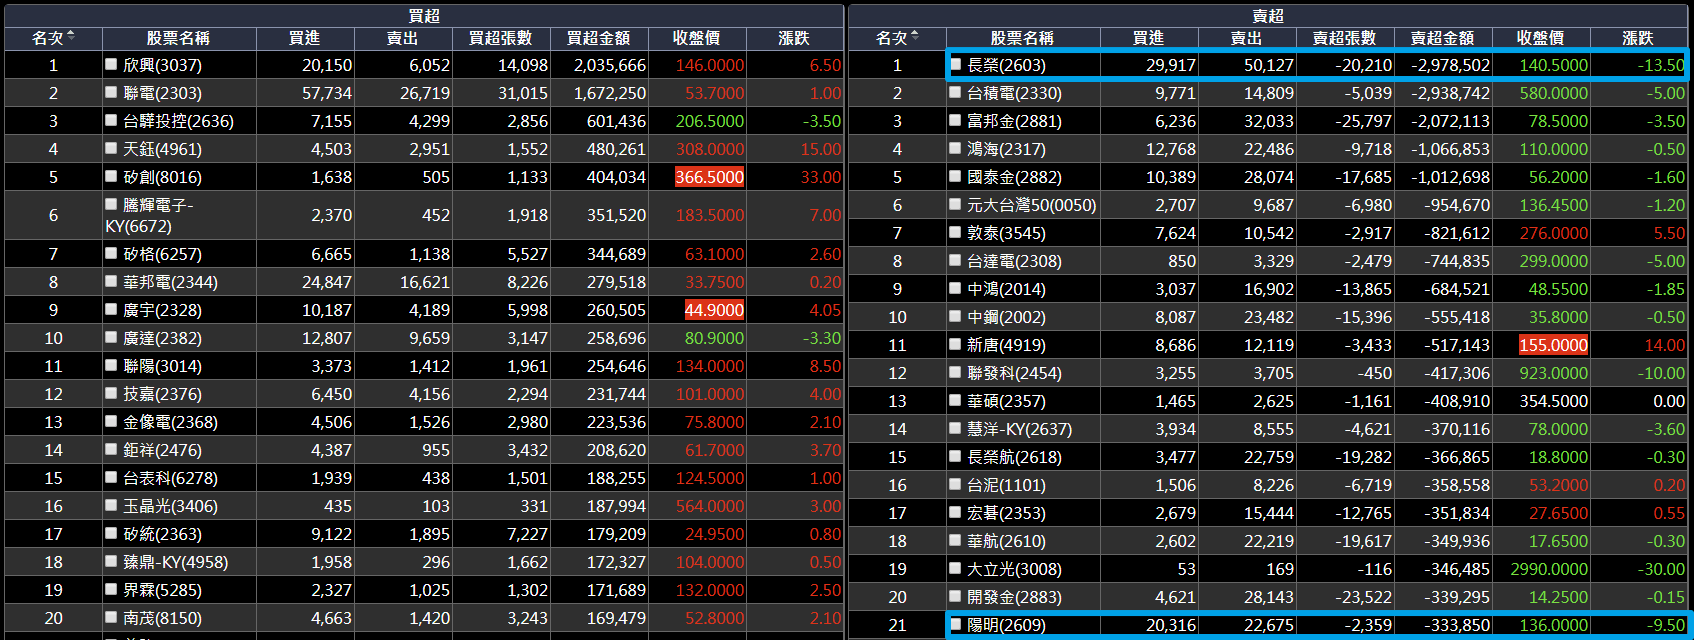Check the 南茂(8150) checkbox
The image size is (1694, 640).
click(x=111, y=618)
